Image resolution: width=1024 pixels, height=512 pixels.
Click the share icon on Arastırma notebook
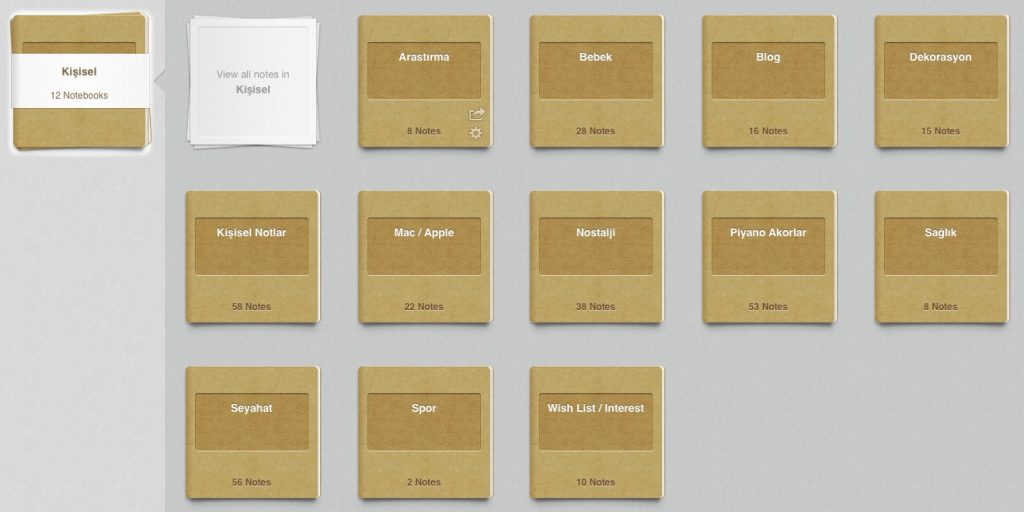coord(476,114)
